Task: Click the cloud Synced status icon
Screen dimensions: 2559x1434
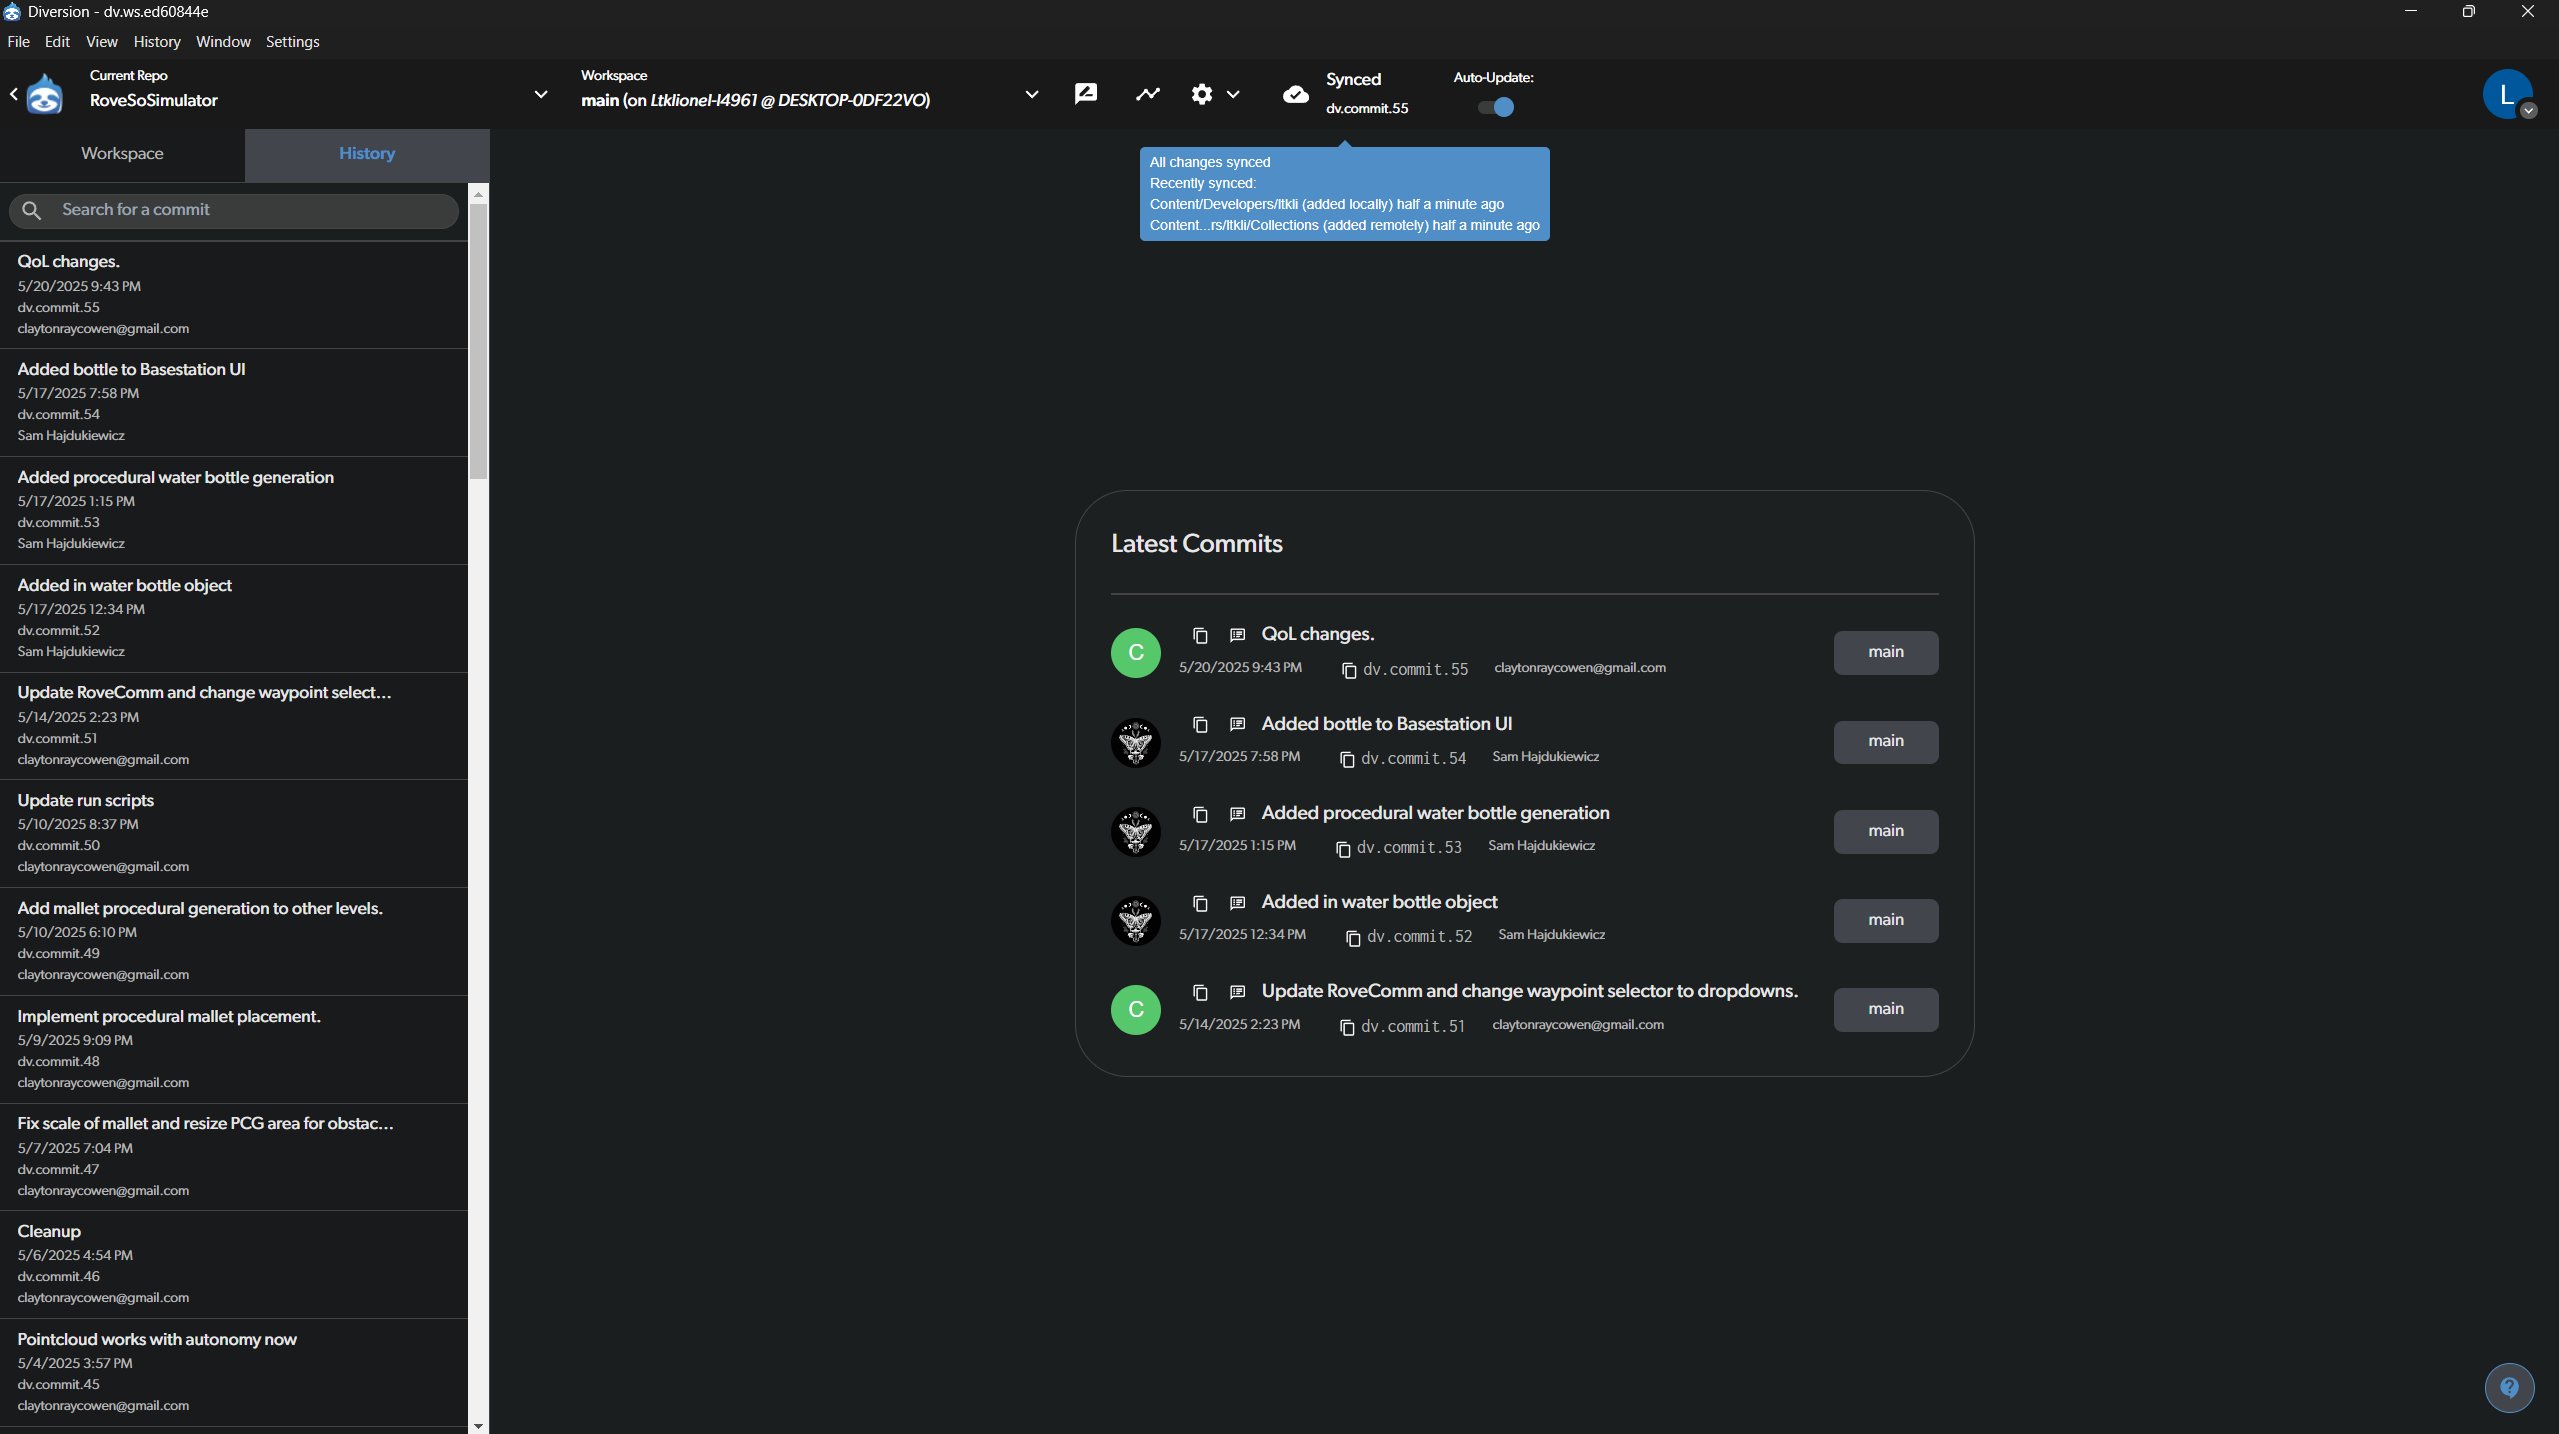Action: tap(1296, 94)
